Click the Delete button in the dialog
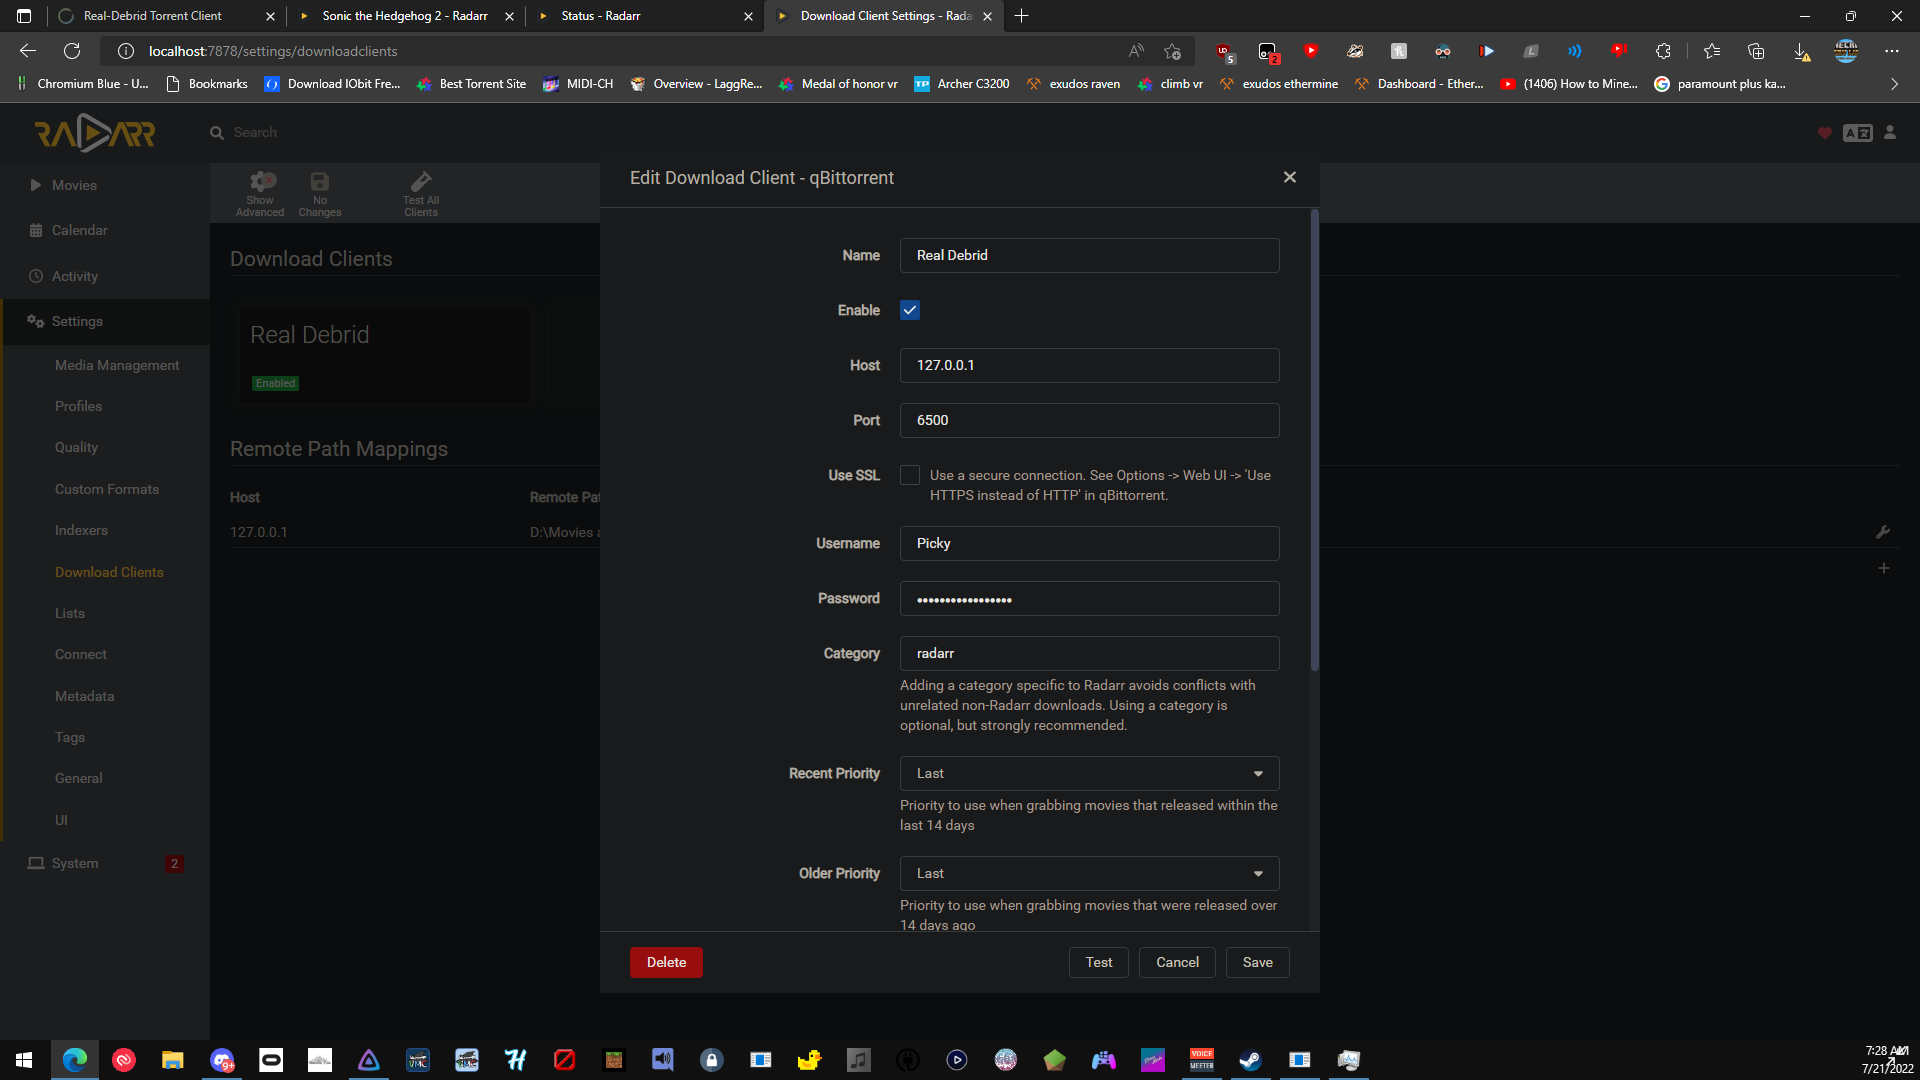Viewport: 1920px width, 1080px height. coord(665,961)
